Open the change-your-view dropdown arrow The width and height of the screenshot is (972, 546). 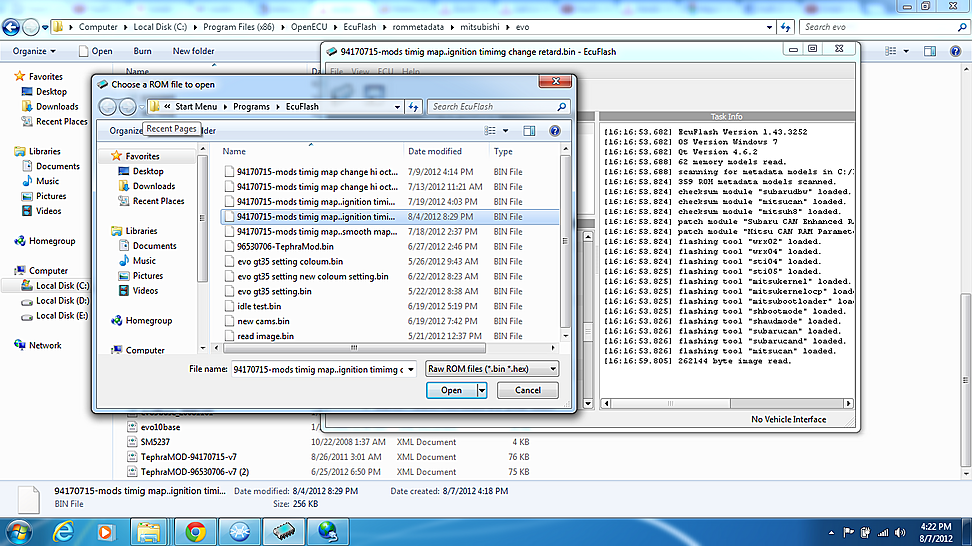pyautogui.click(x=507, y=130)
